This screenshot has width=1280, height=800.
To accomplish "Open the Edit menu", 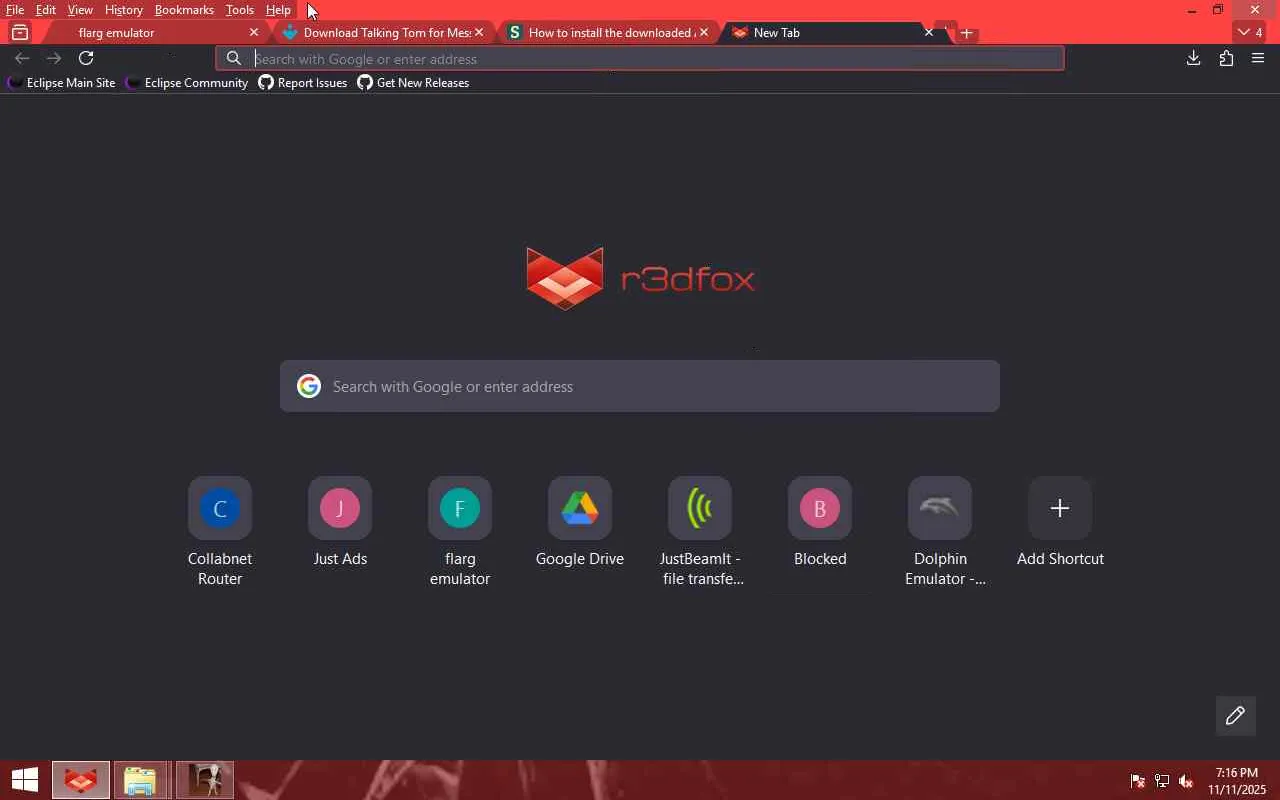I will pyautogui.click(x=46, y=10).
